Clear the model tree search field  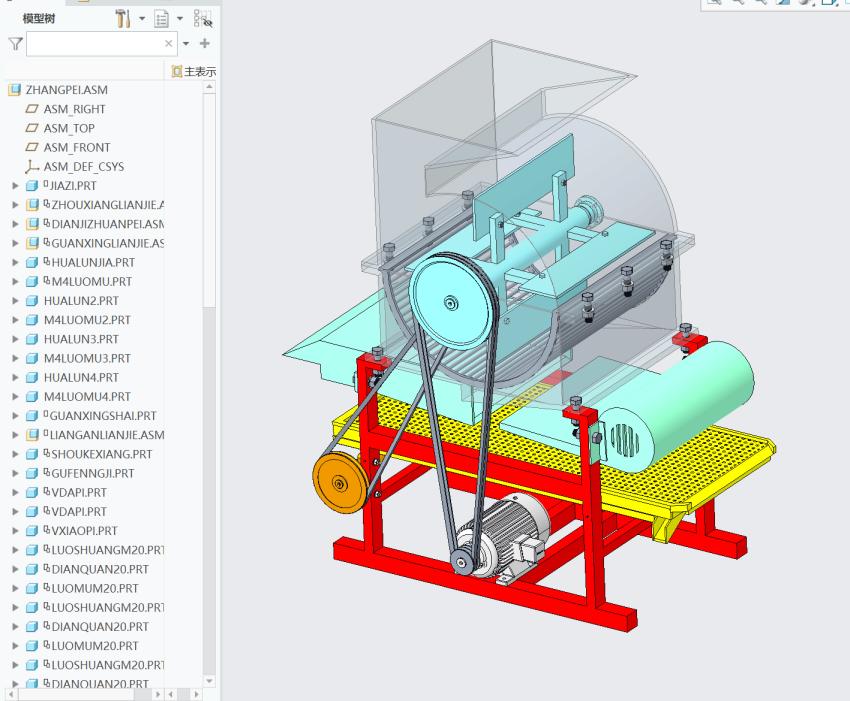[x=168, y=44]
